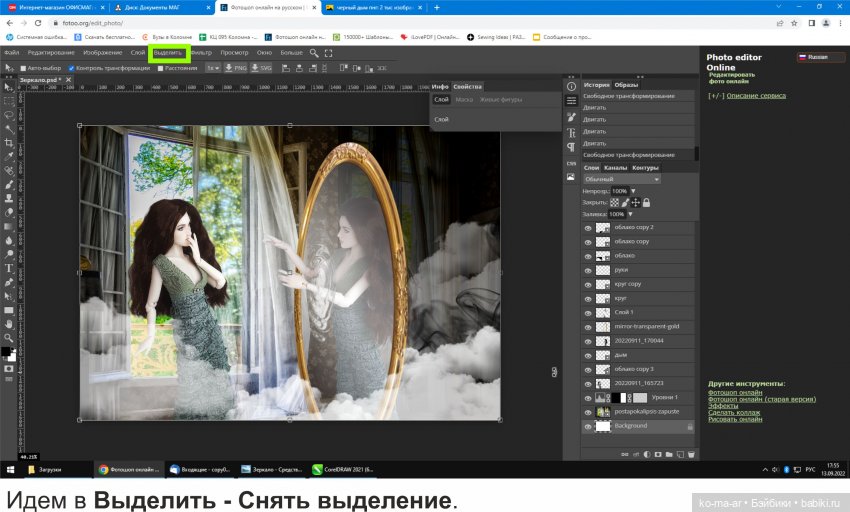Image resolution: width=850 pixels, height=512 pixels.
Task: Switch to the Контуры tab
Action: click(645, 168)
